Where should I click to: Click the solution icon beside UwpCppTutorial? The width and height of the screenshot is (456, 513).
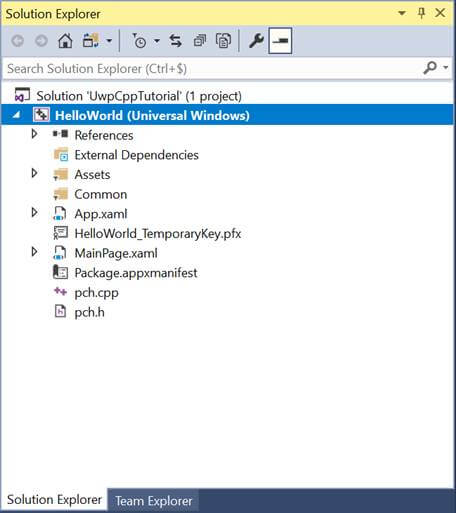[22, 95]
